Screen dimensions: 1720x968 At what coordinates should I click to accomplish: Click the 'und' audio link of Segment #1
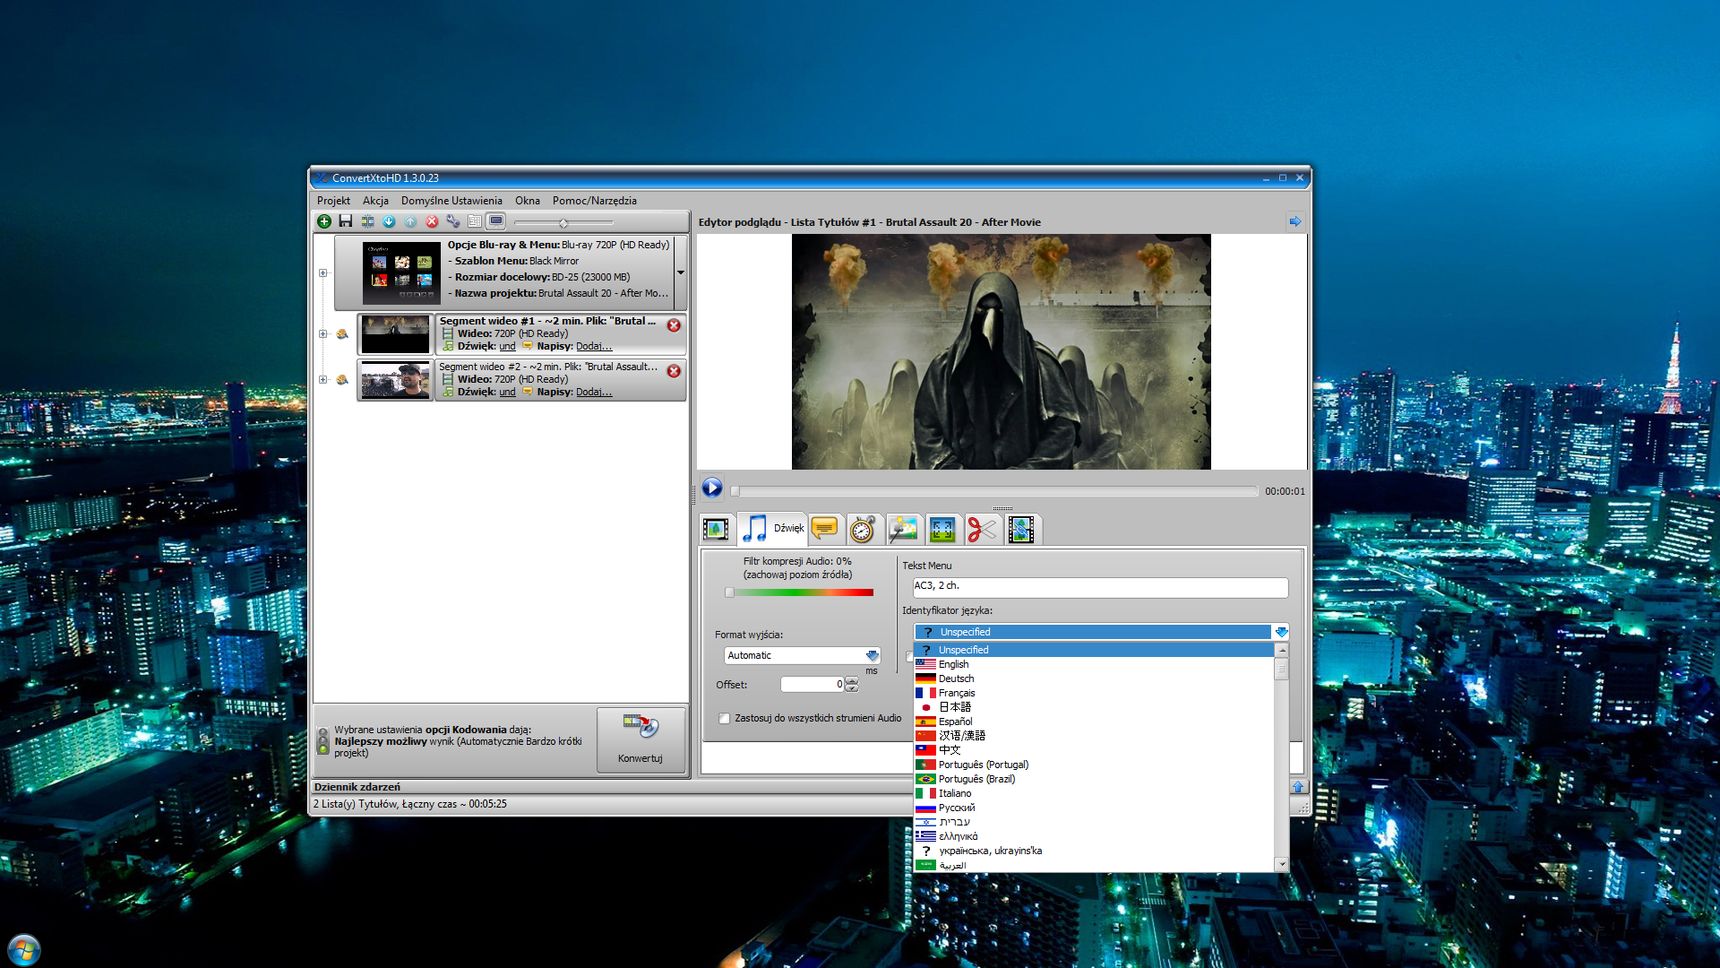click(507, 346)
